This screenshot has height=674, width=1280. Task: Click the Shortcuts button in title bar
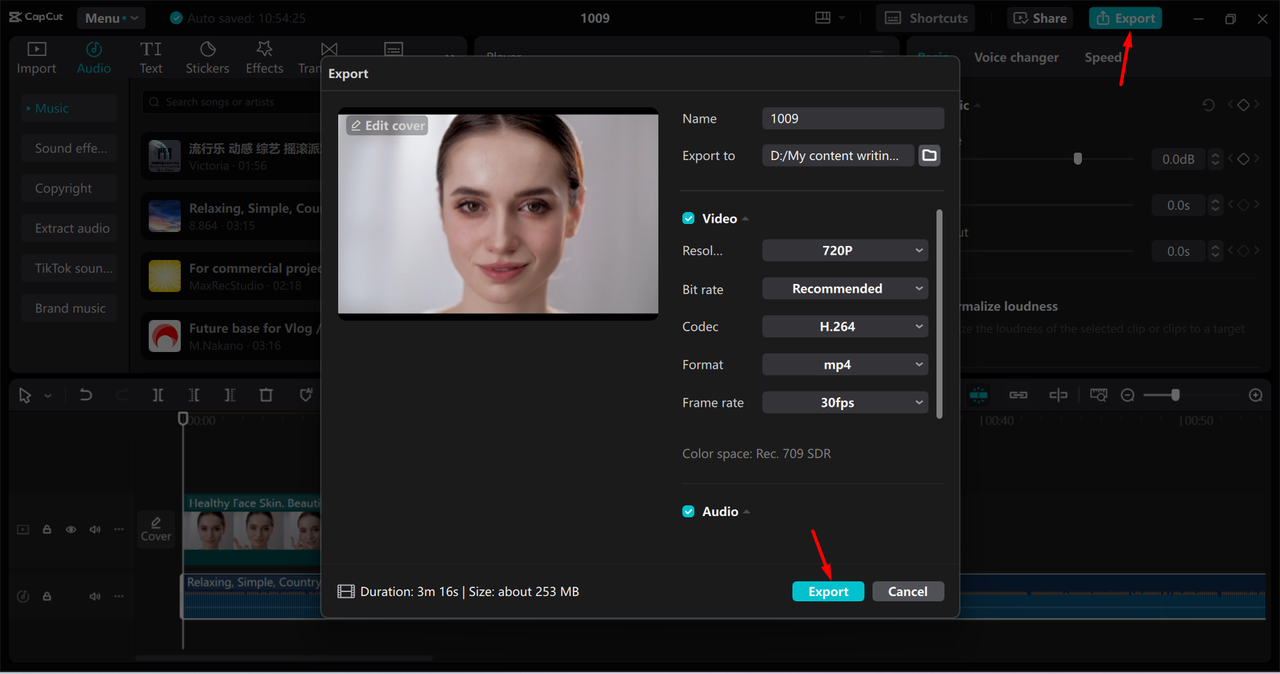tap(926, 18)
